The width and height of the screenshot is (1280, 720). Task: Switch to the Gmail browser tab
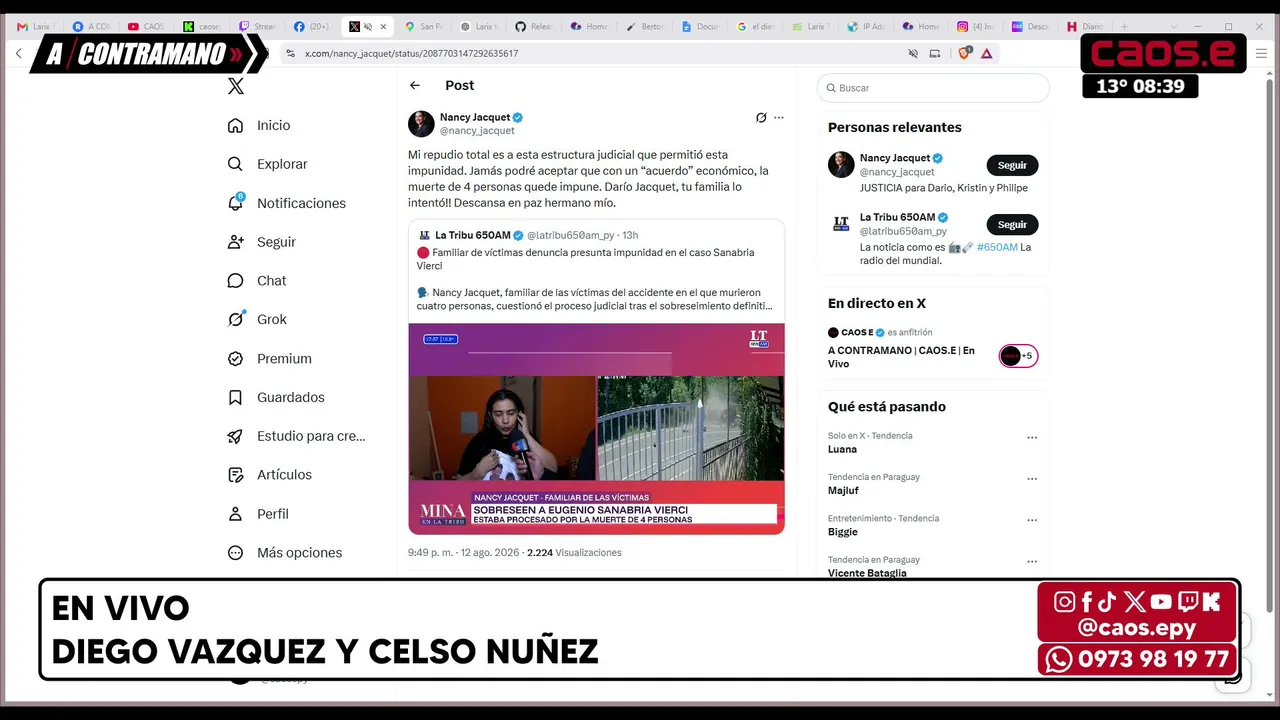coord(35,27)
